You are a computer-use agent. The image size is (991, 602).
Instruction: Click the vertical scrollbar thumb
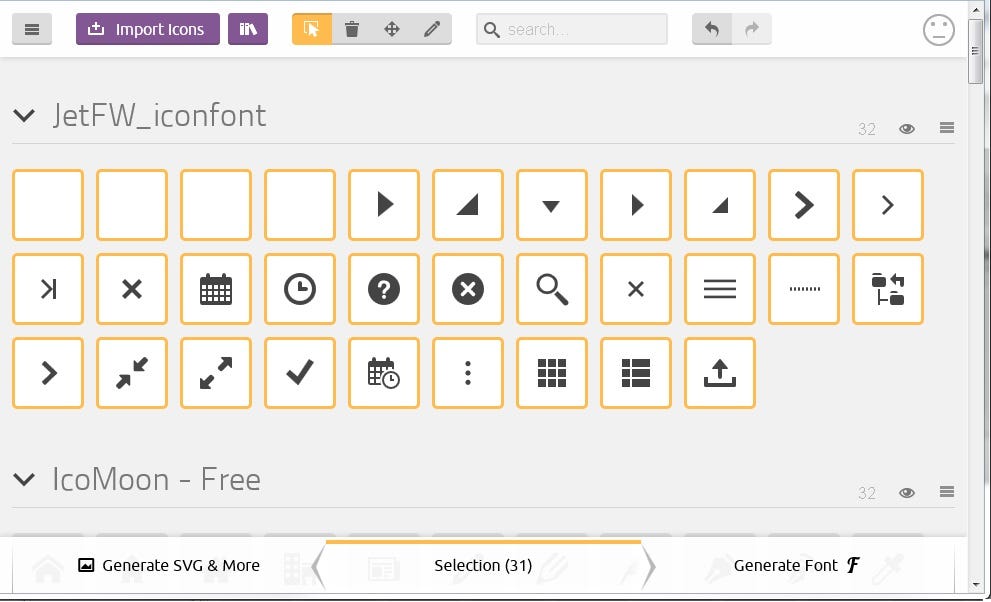click(976, 52)
